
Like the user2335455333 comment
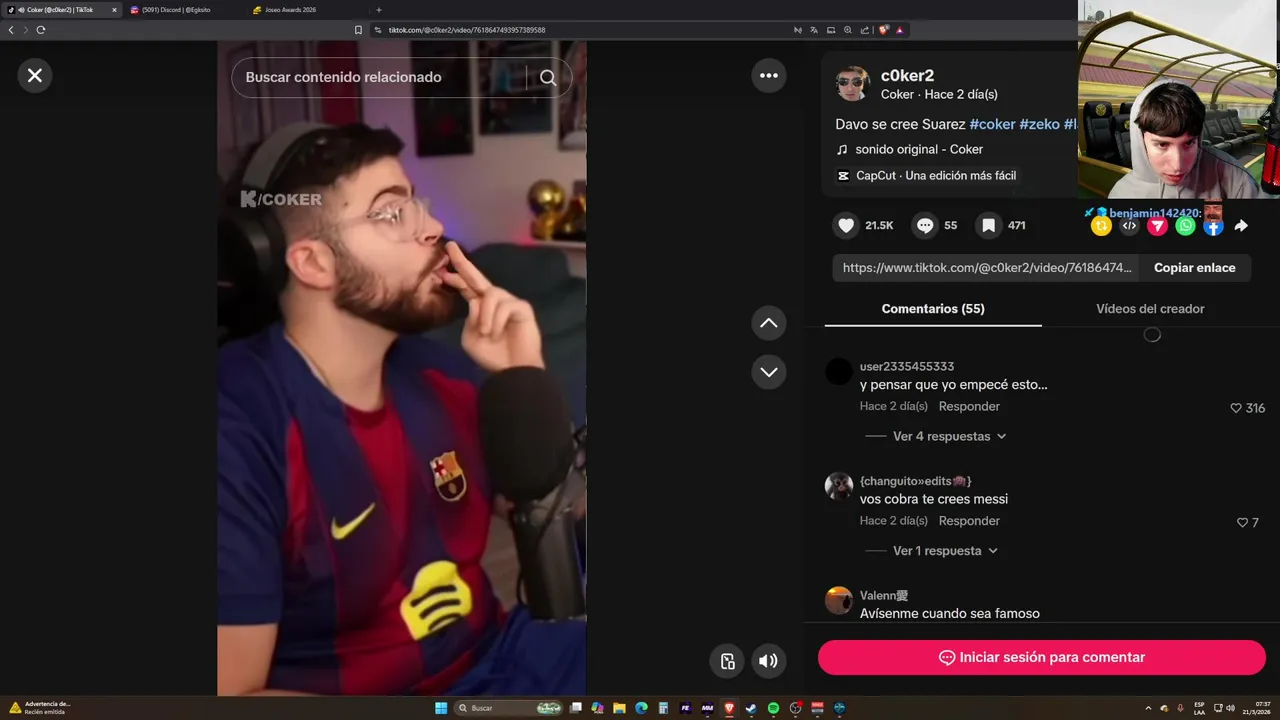pos(1236,408)
